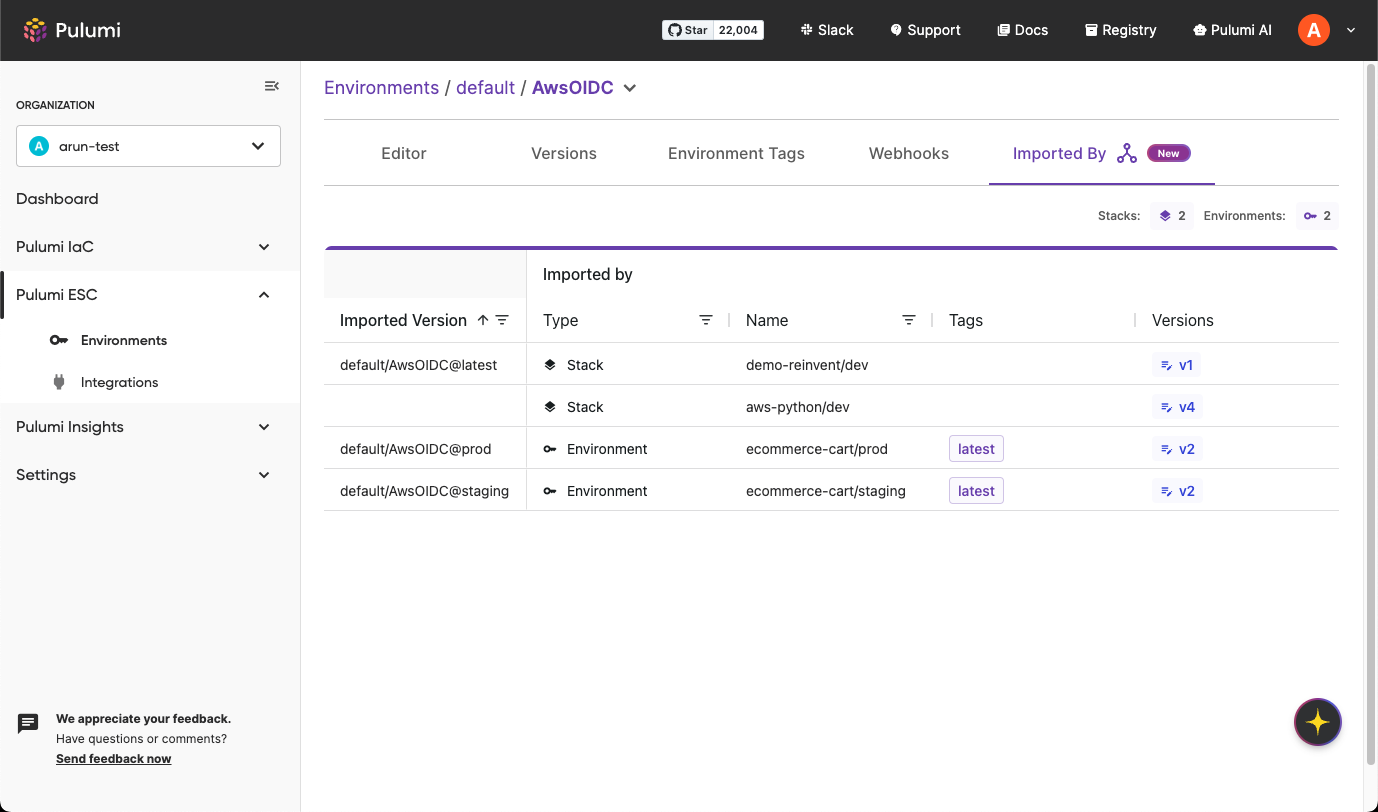Sort Imported Version by ascending arrow
The height and width of the screenshot is (812, 1378).
tap(483, 320)
